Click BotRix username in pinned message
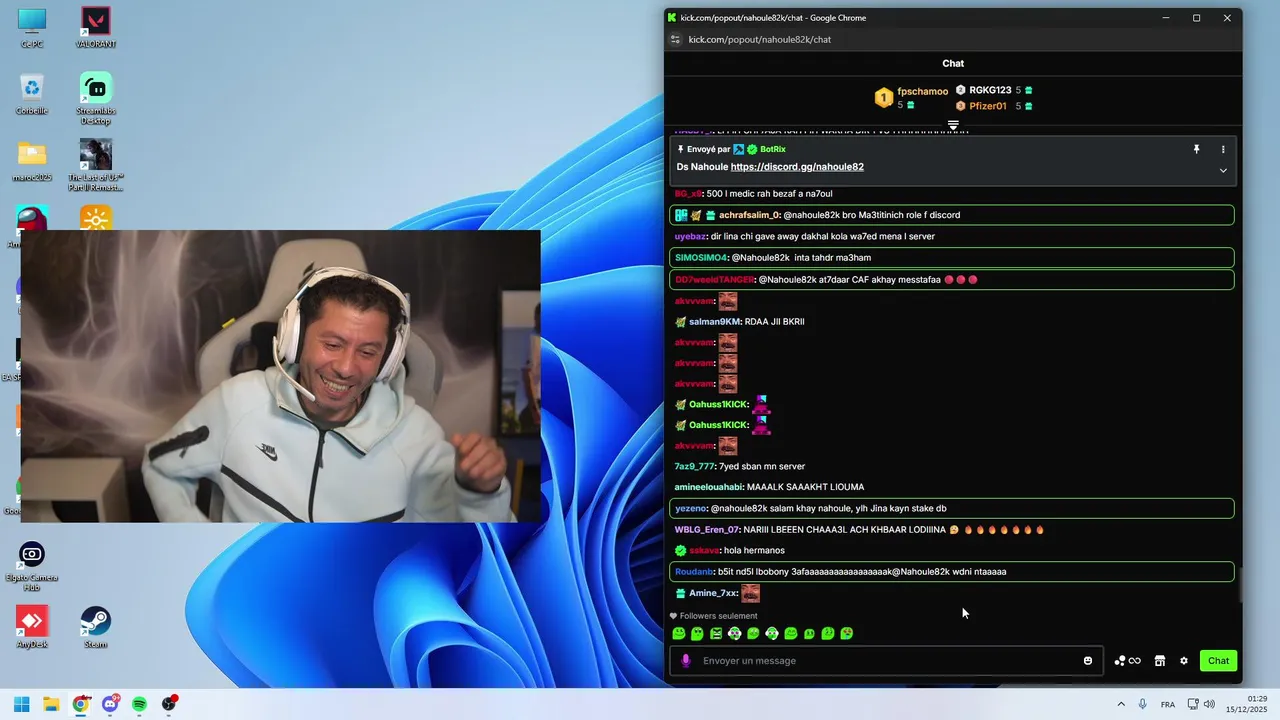 (x=773, y=149)
